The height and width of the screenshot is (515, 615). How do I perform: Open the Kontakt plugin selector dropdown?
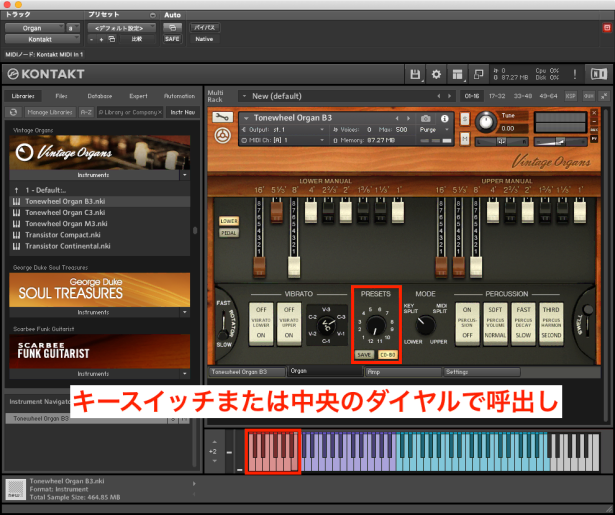42,39
